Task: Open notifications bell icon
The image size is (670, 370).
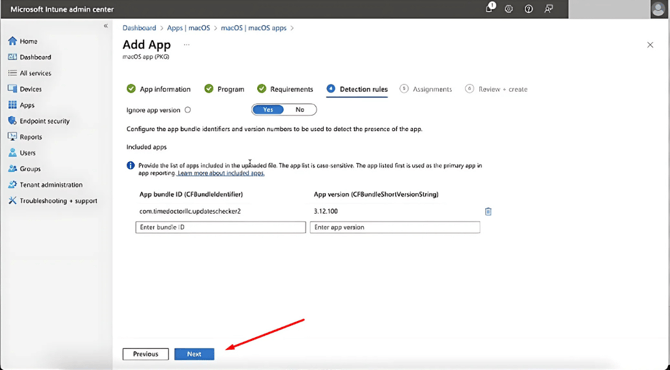Action: click(490, 8)
